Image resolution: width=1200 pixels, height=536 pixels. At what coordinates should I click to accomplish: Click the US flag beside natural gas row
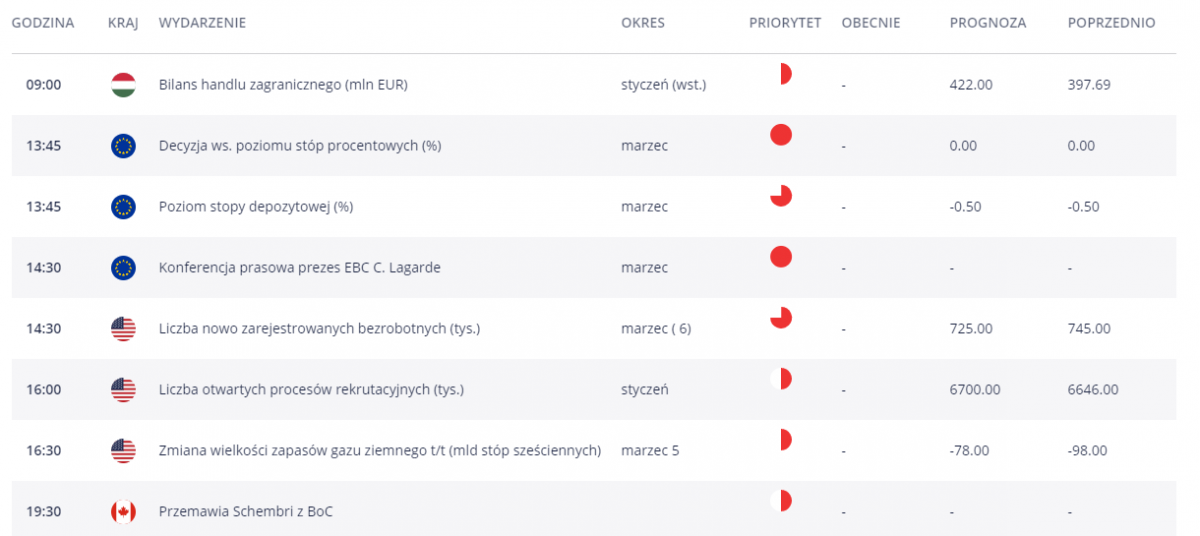[123, 451]
